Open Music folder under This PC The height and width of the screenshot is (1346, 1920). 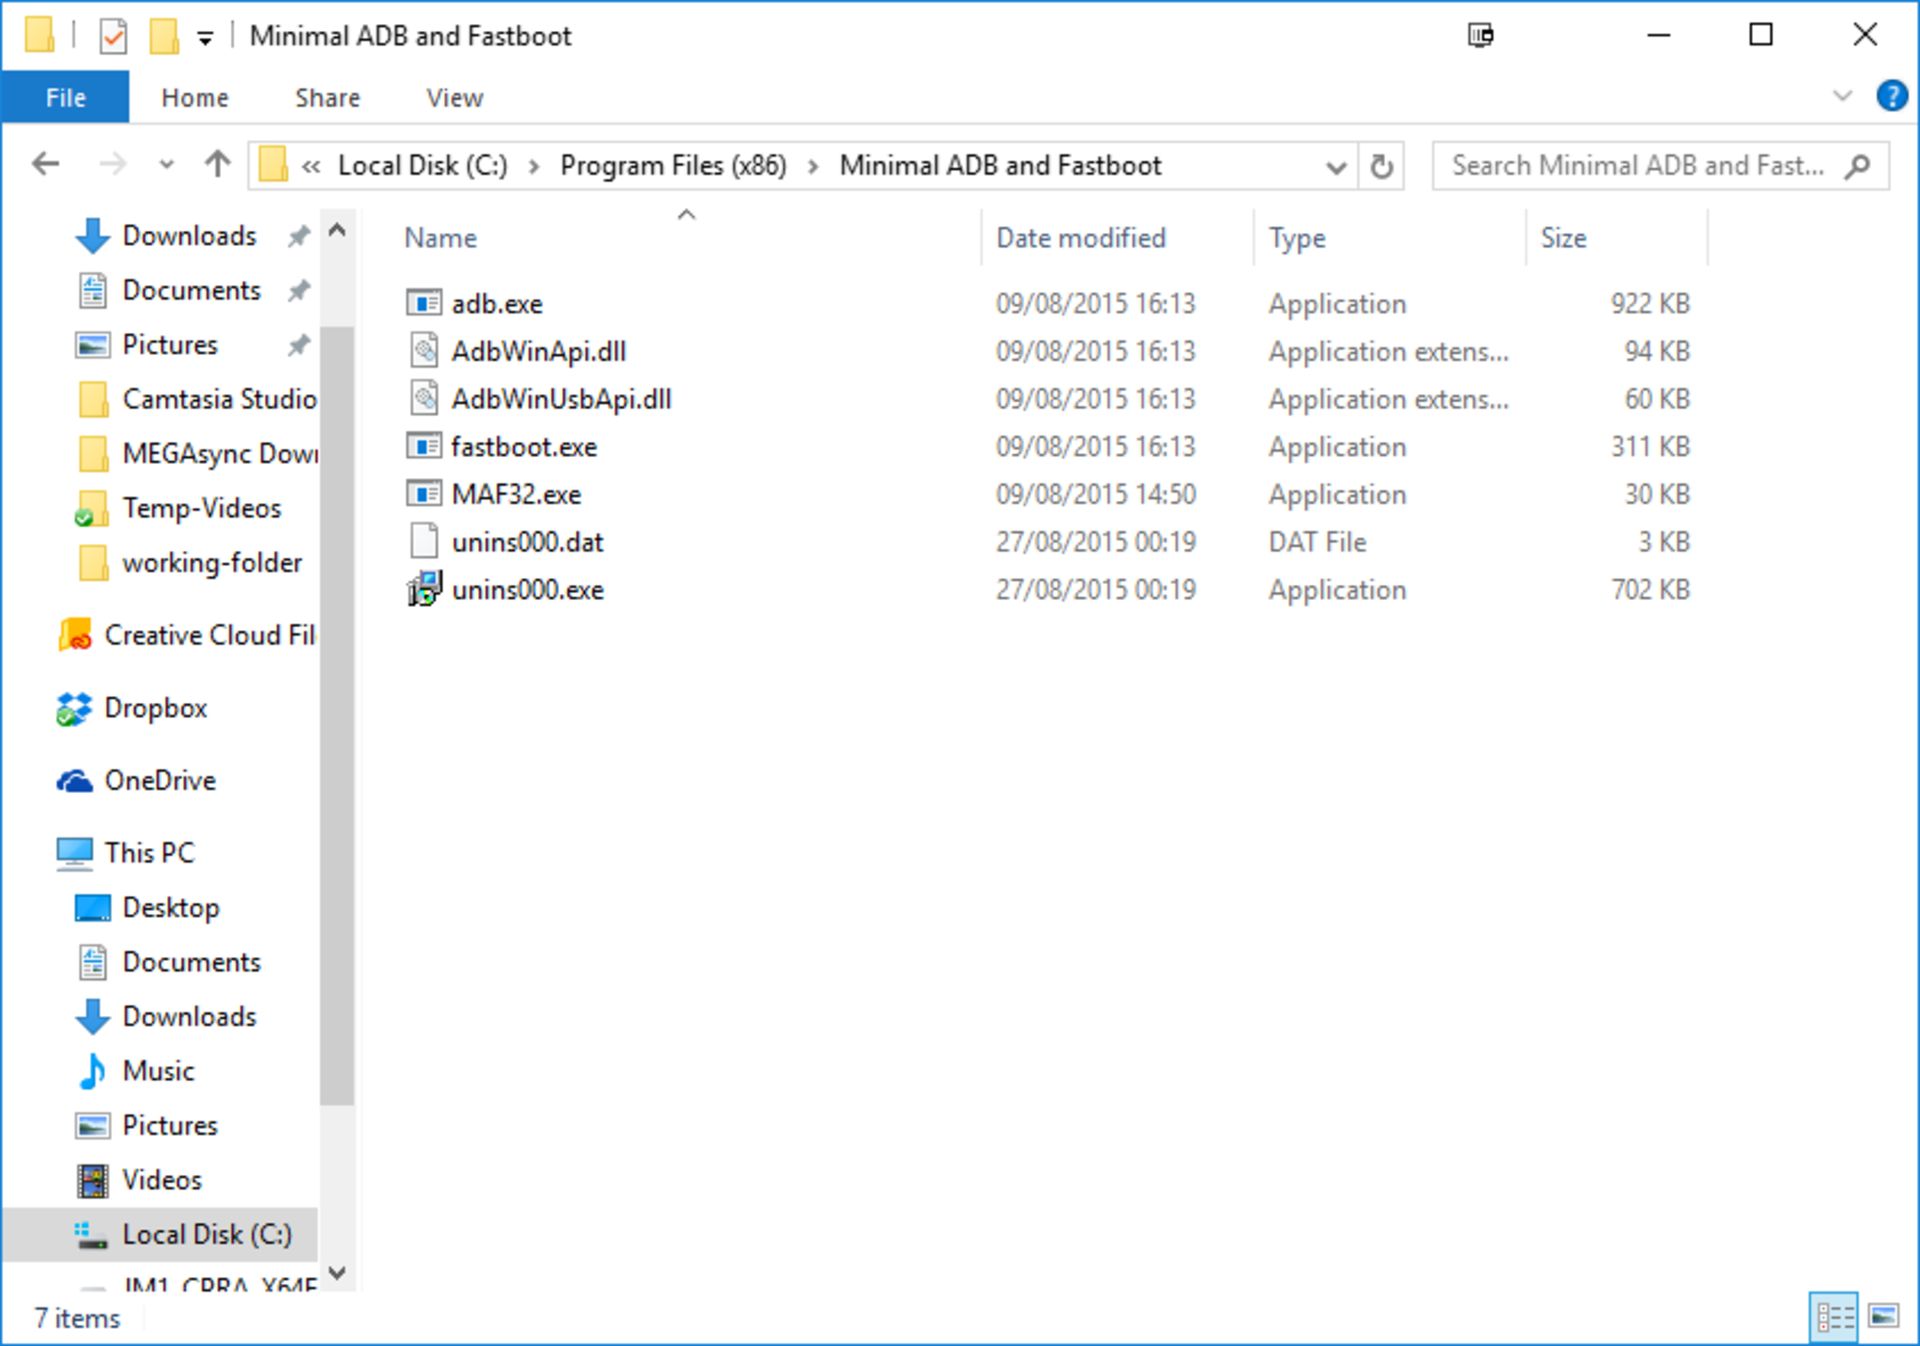(136, 1071)
